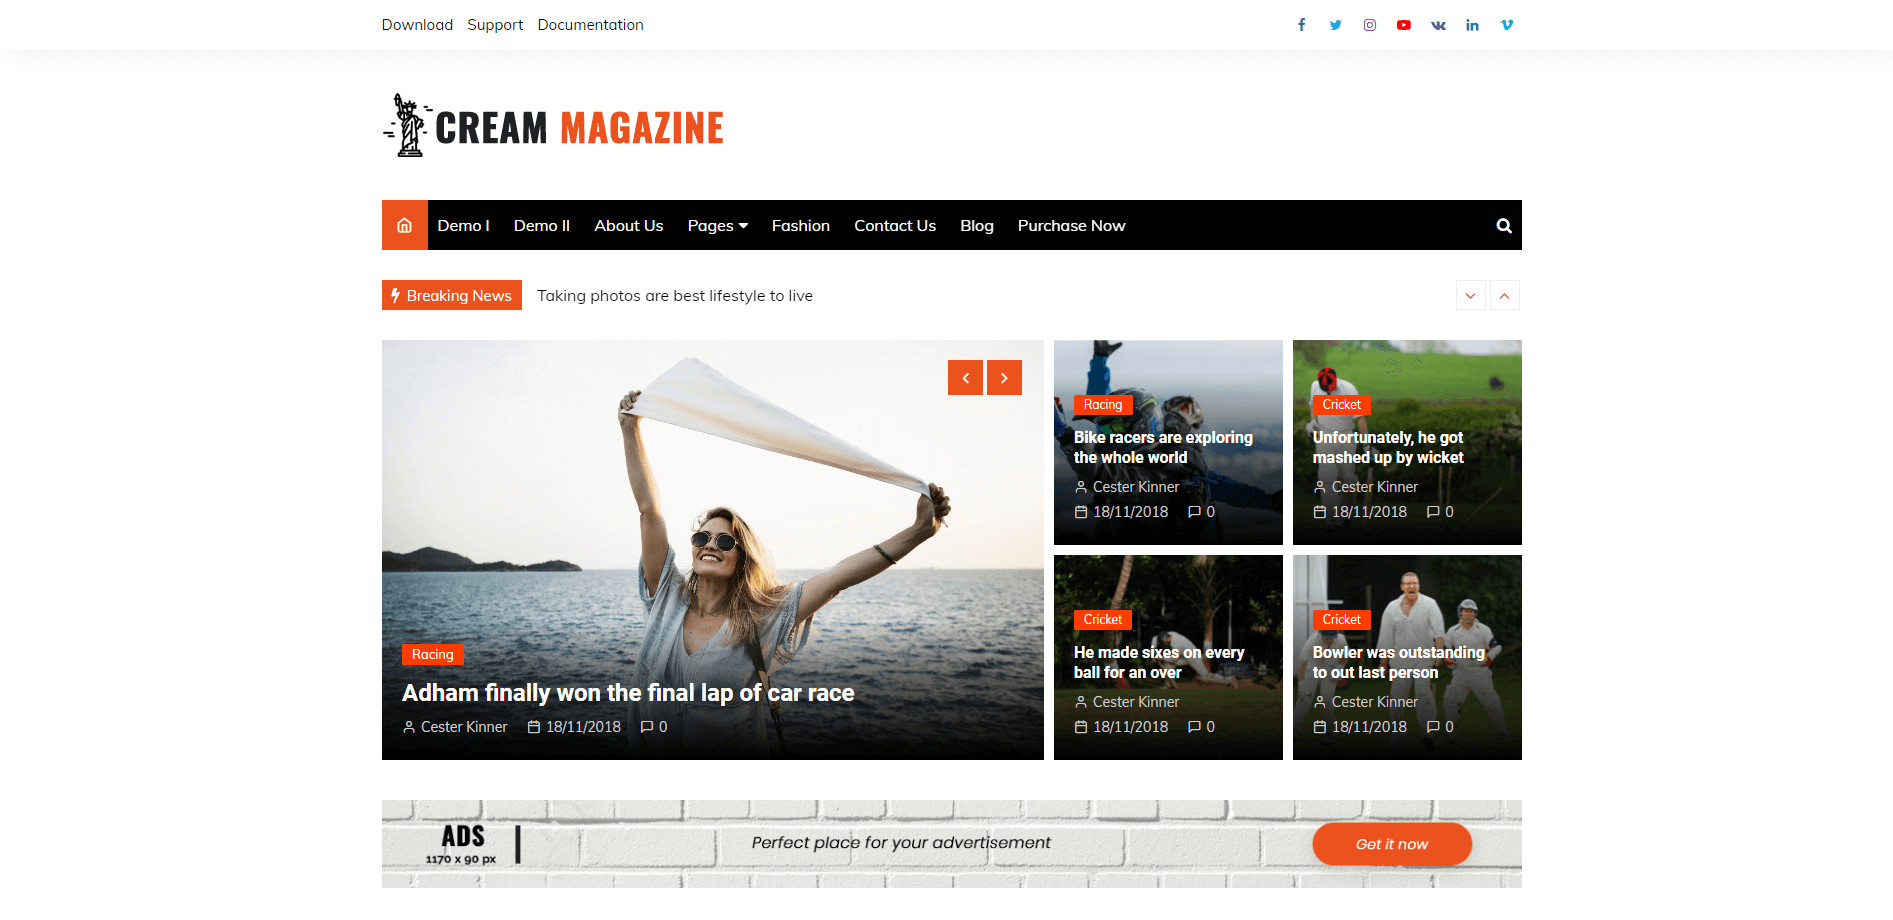Open the Instagram social link
Image resolution: width=1893 pixels, height=920 pixels.
[x=1370, y=25]
